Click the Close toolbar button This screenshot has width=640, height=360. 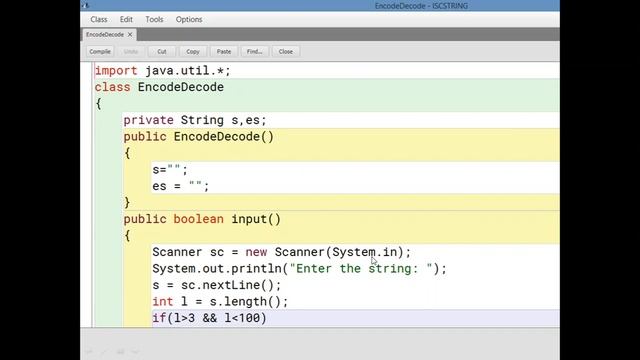tap(286, 51)
